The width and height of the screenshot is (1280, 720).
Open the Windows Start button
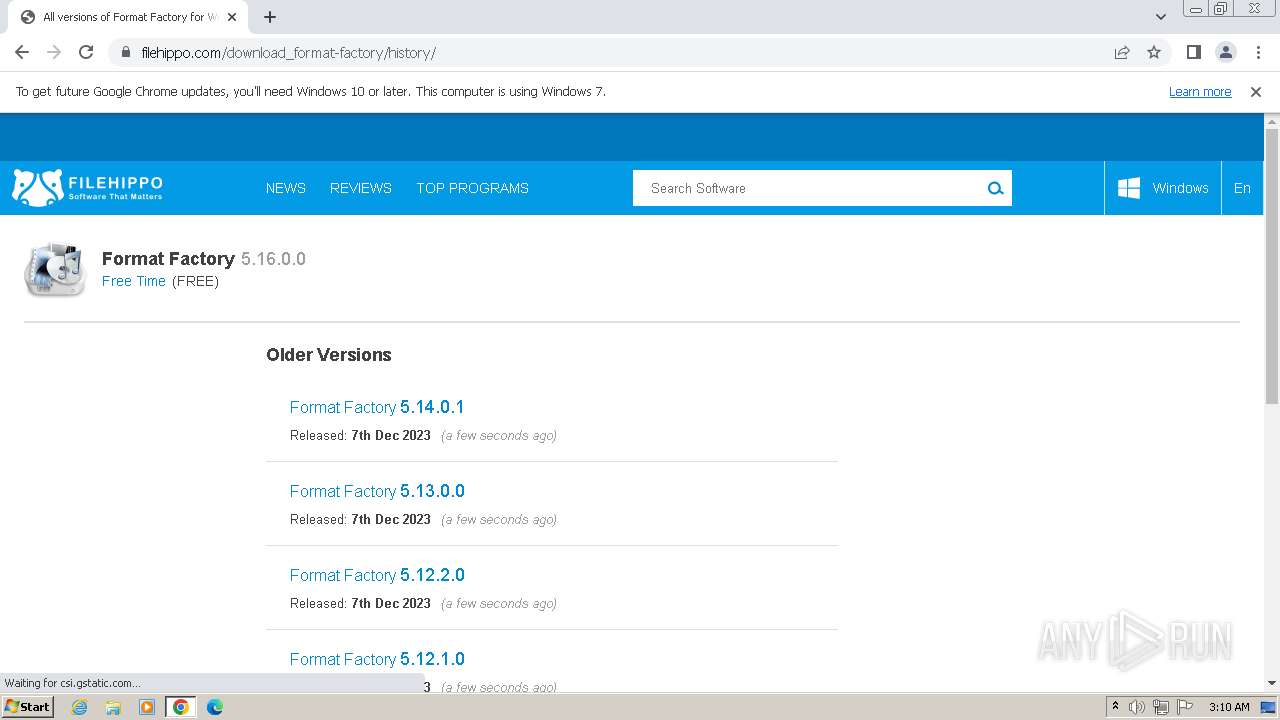point(28,707)
